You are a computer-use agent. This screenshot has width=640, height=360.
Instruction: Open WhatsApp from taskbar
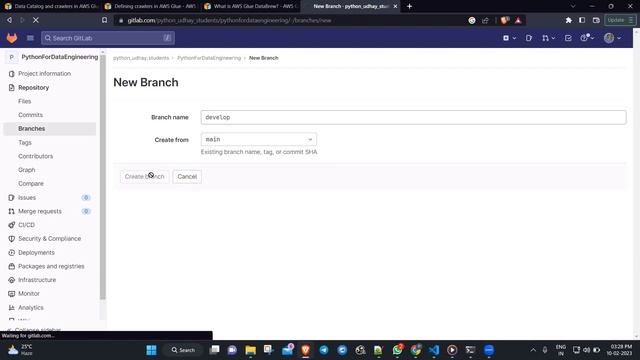point(397,350)
